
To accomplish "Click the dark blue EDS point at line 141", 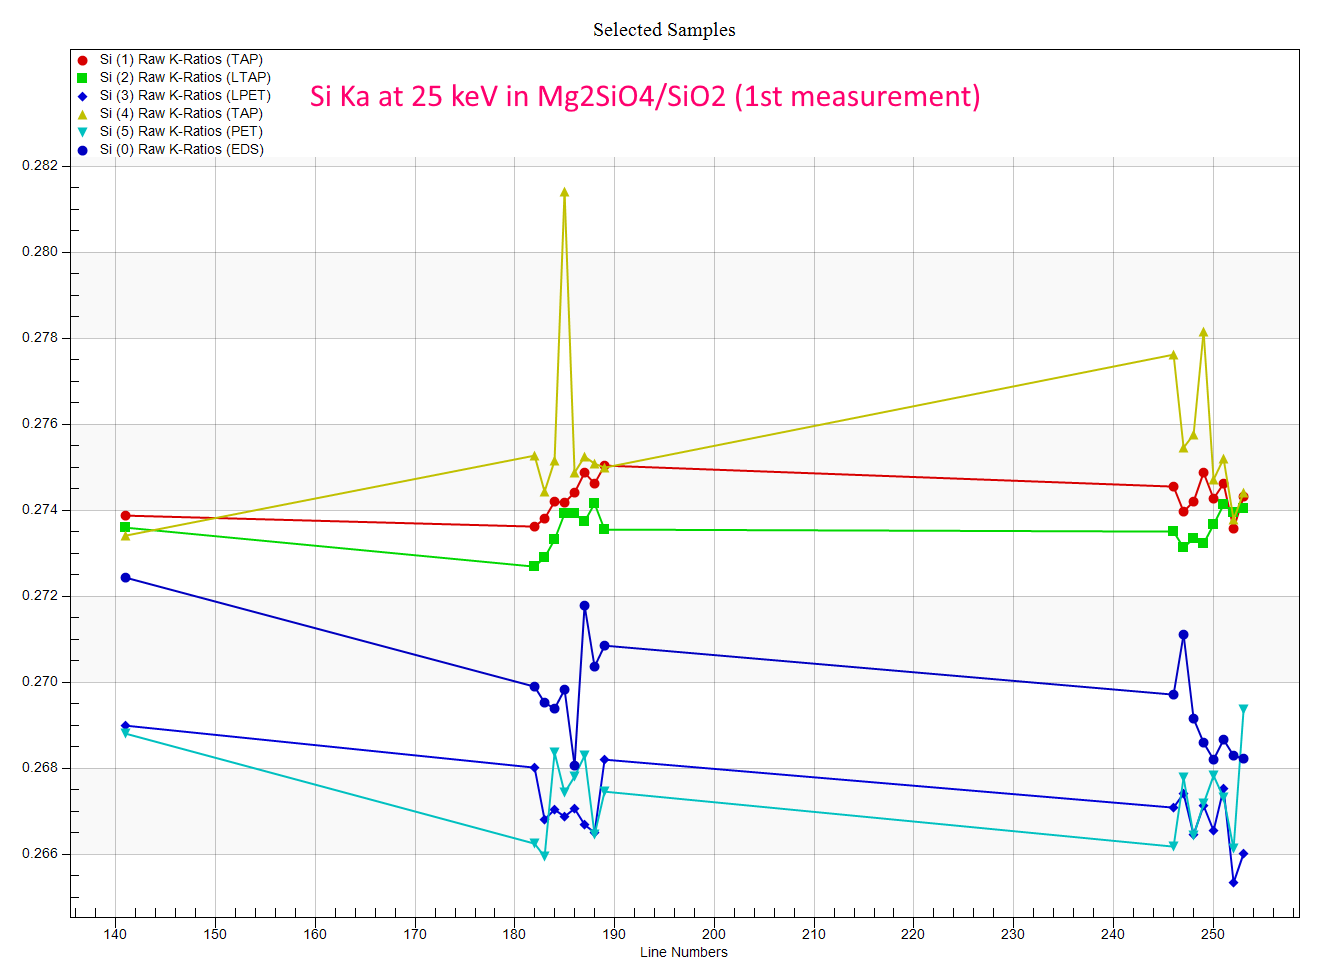I will [x=125, y=578].
